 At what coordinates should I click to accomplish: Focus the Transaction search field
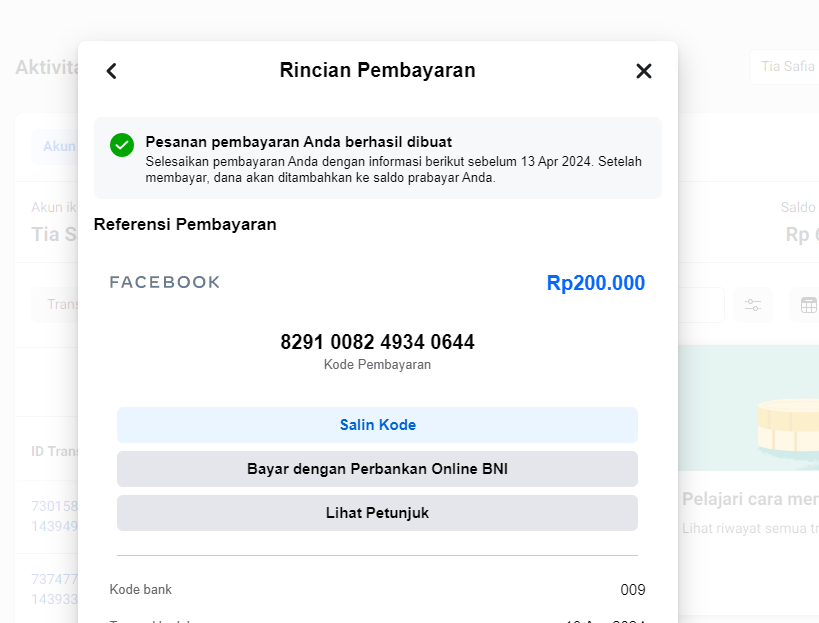click(55, 304)
